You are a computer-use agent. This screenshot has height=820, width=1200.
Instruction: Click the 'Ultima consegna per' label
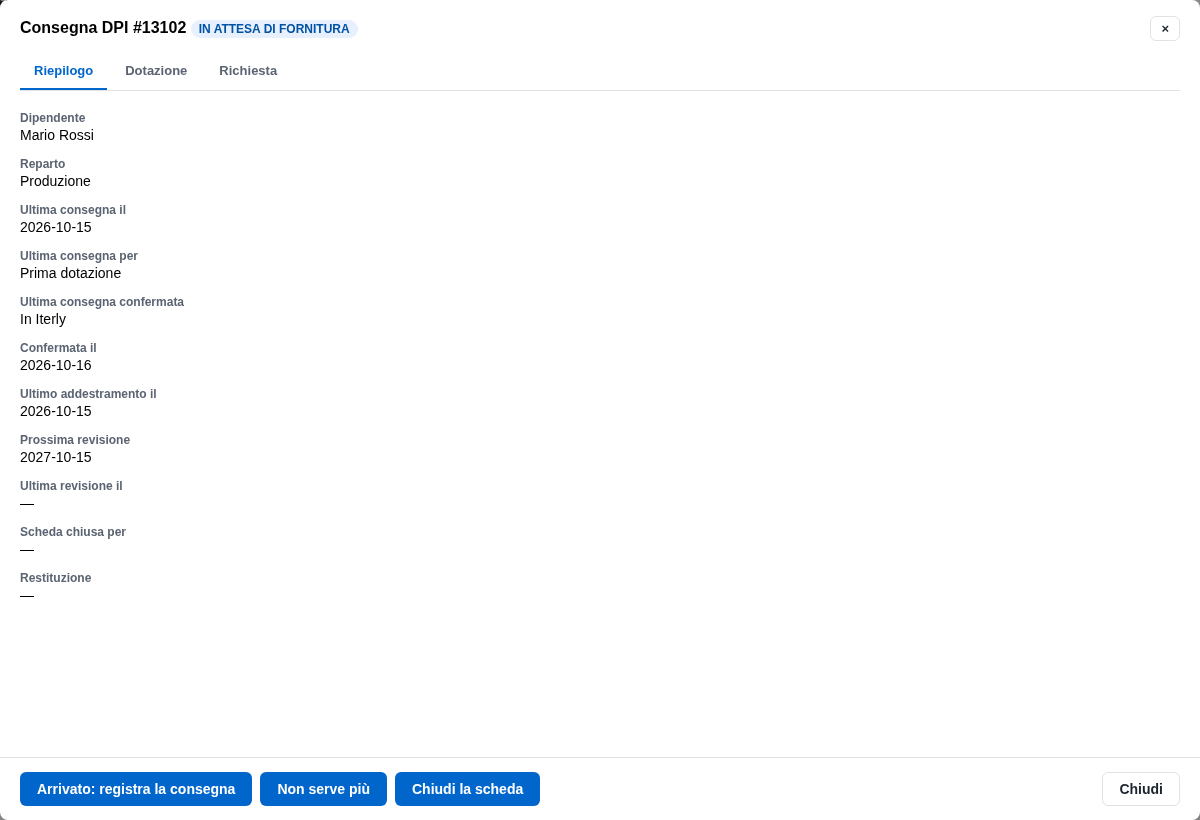pyautogui.click(x=79, y=256)
